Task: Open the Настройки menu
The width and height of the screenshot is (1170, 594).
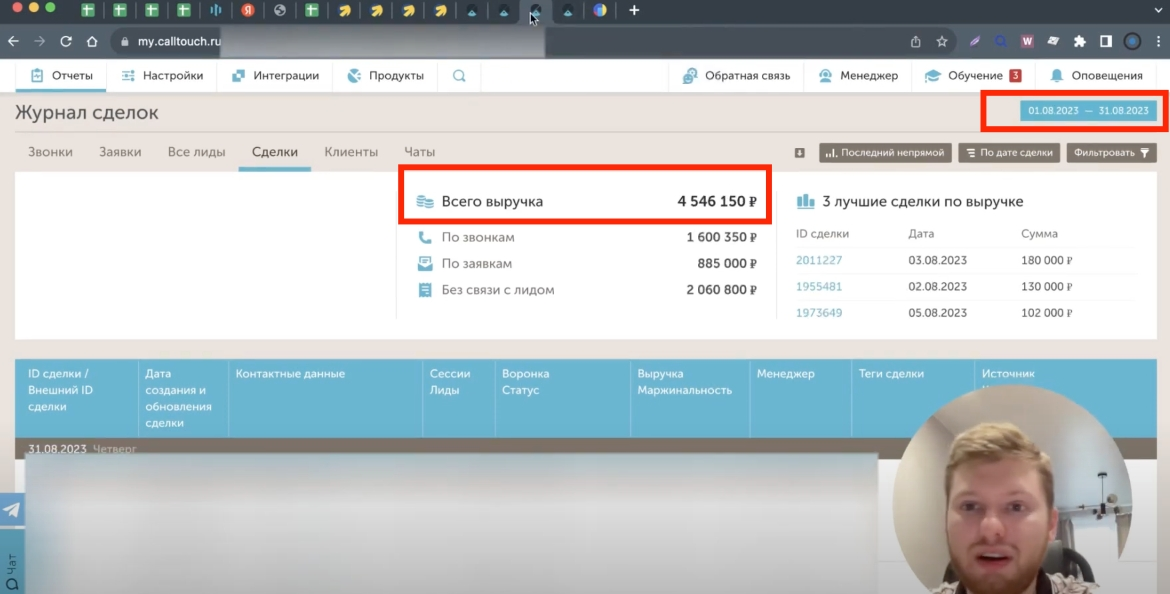Action: (x=162, y=75)
